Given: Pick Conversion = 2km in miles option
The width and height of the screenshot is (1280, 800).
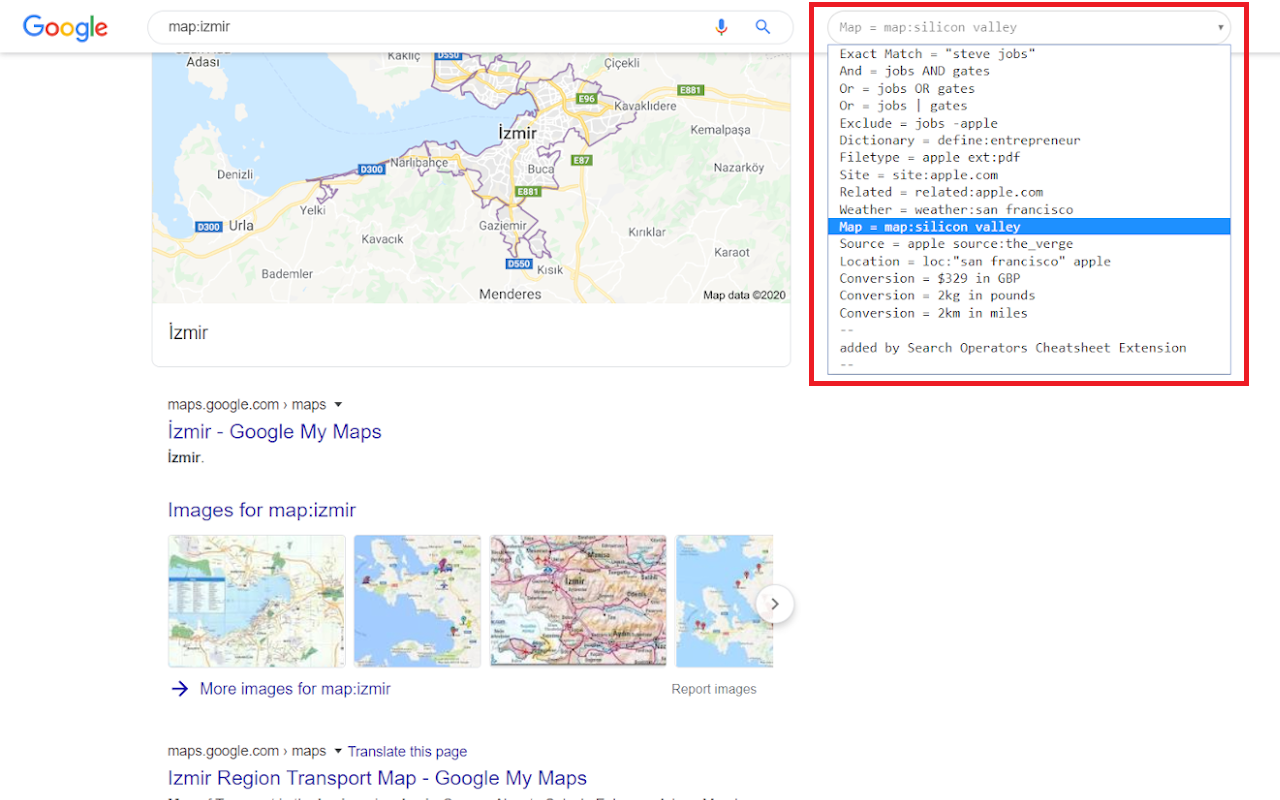Looking at the screenshot, I should [1029, 313].
